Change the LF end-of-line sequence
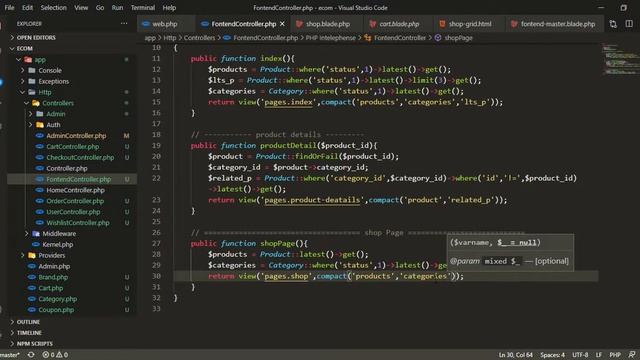This screenshot has height=360, width=640. (599, 355)
